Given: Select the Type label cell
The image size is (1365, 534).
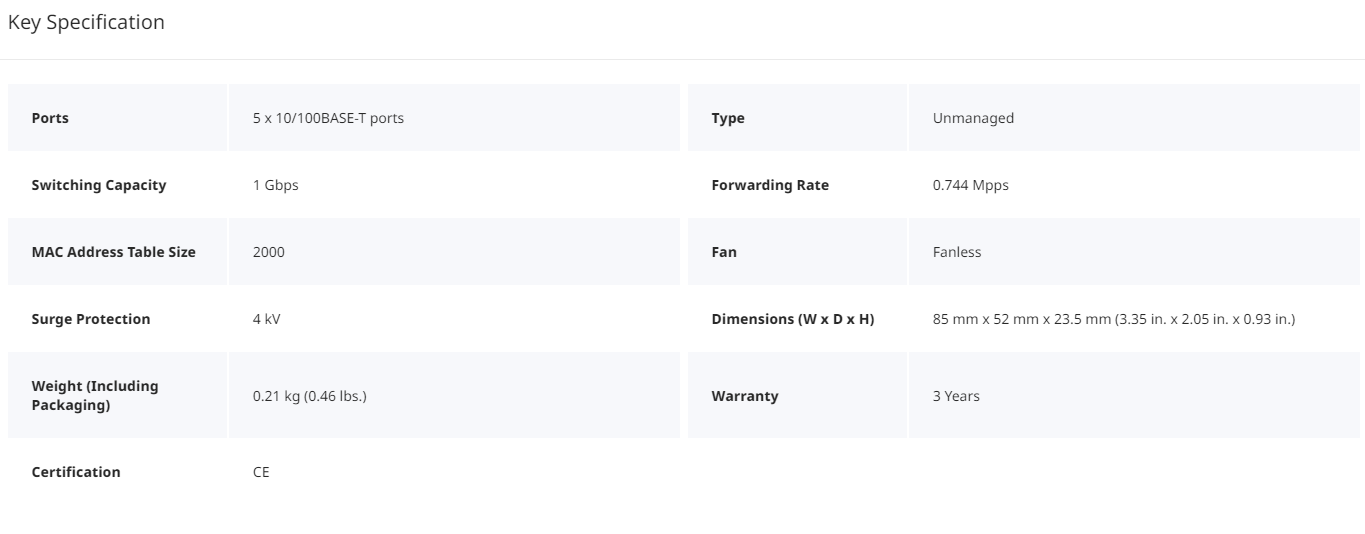Looking at the screenshot, I should point(797,118).
